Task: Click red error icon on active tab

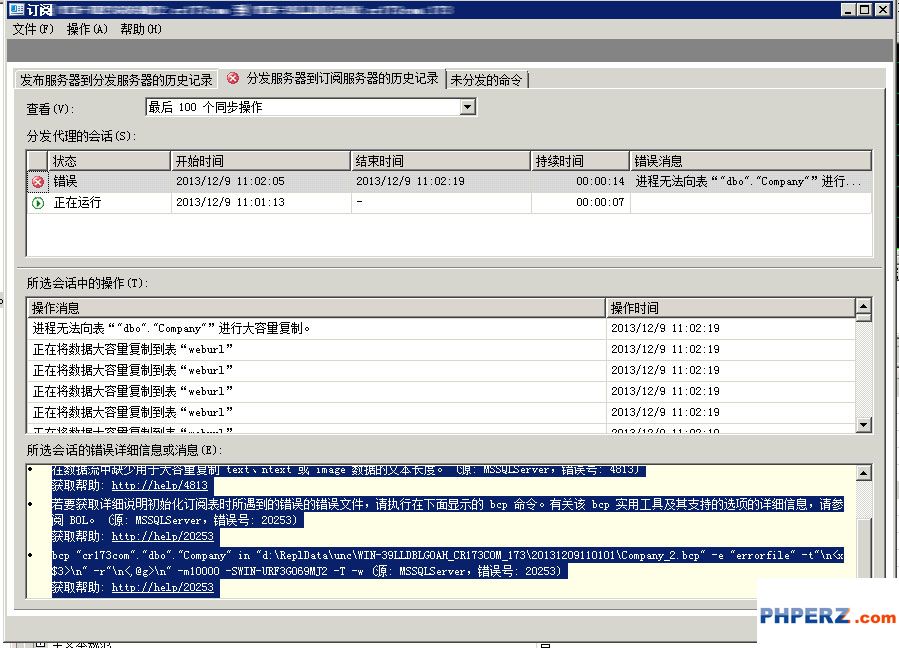Action: [233, 79]
